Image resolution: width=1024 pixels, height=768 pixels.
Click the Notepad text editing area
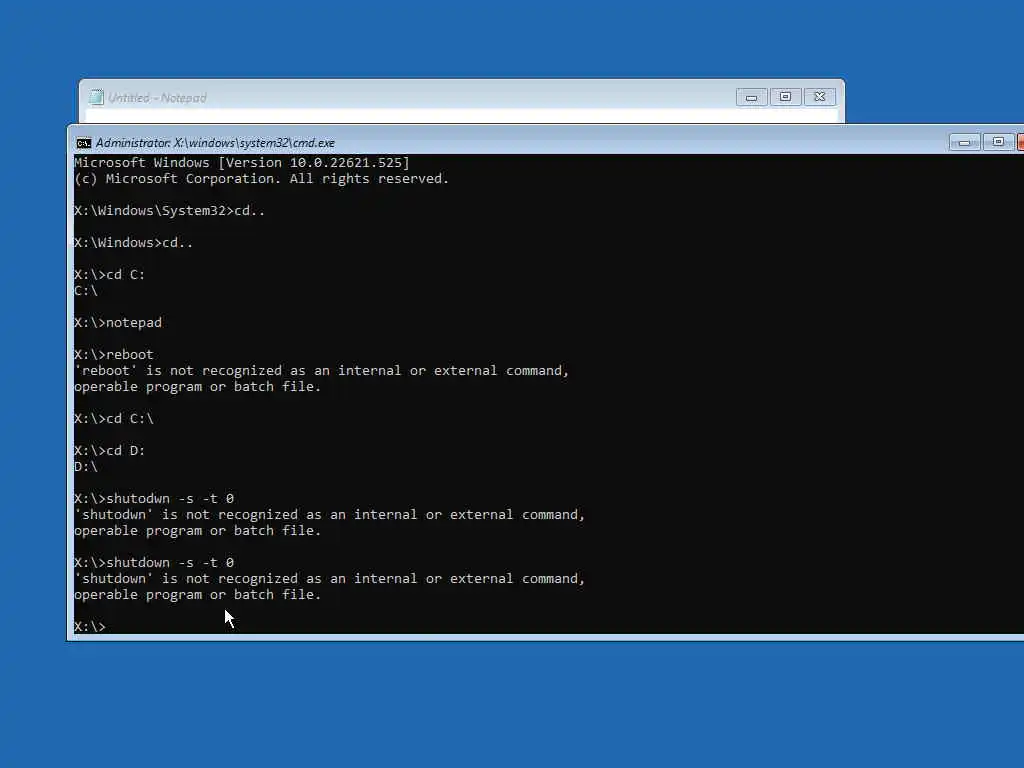[x=462, y=116]
